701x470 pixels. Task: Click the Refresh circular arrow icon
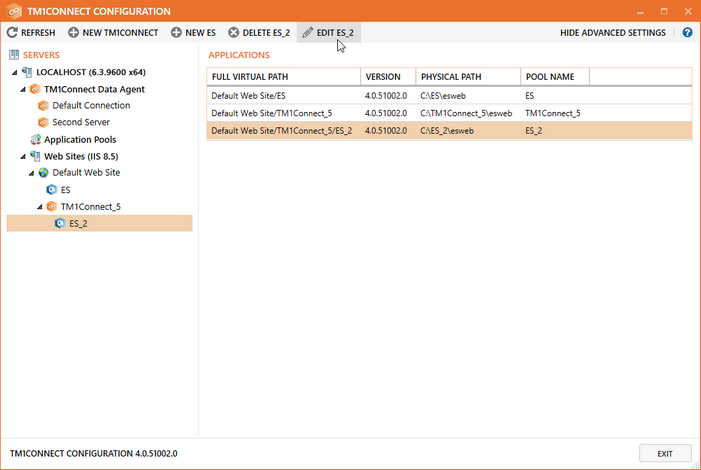(x=12, y=32)
